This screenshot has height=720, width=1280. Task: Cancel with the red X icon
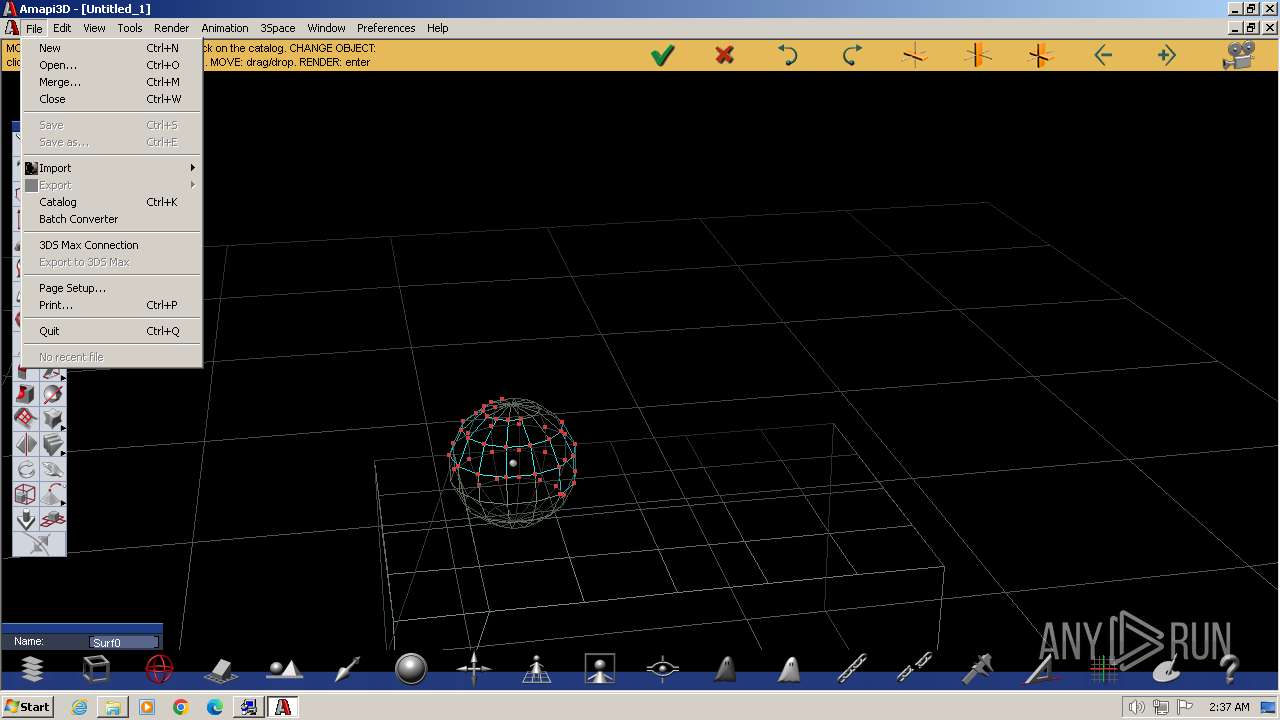[725, 55]
